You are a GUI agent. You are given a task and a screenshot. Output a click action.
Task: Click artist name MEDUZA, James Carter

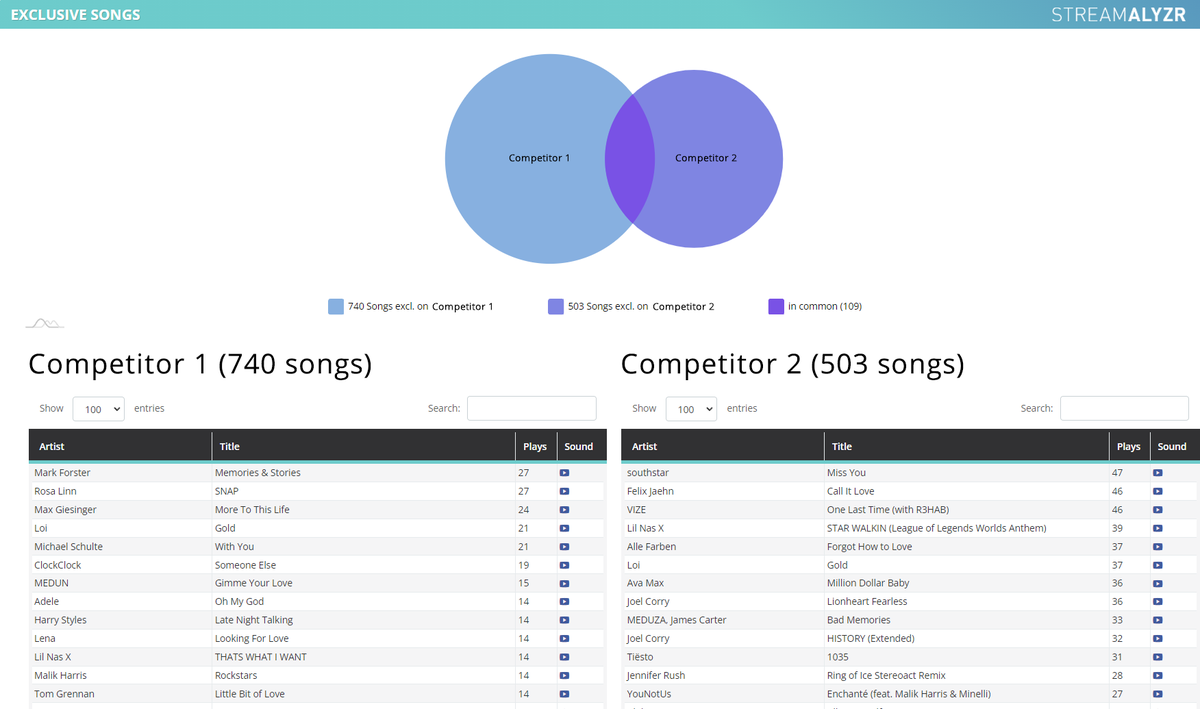(676, 620)
